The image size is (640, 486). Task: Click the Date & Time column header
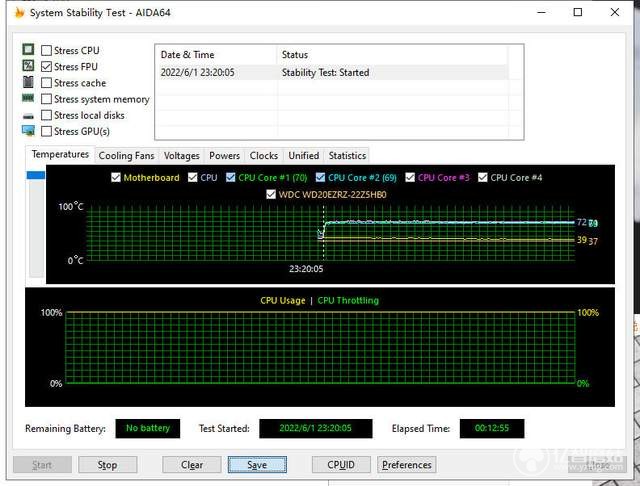coord(216,55)
